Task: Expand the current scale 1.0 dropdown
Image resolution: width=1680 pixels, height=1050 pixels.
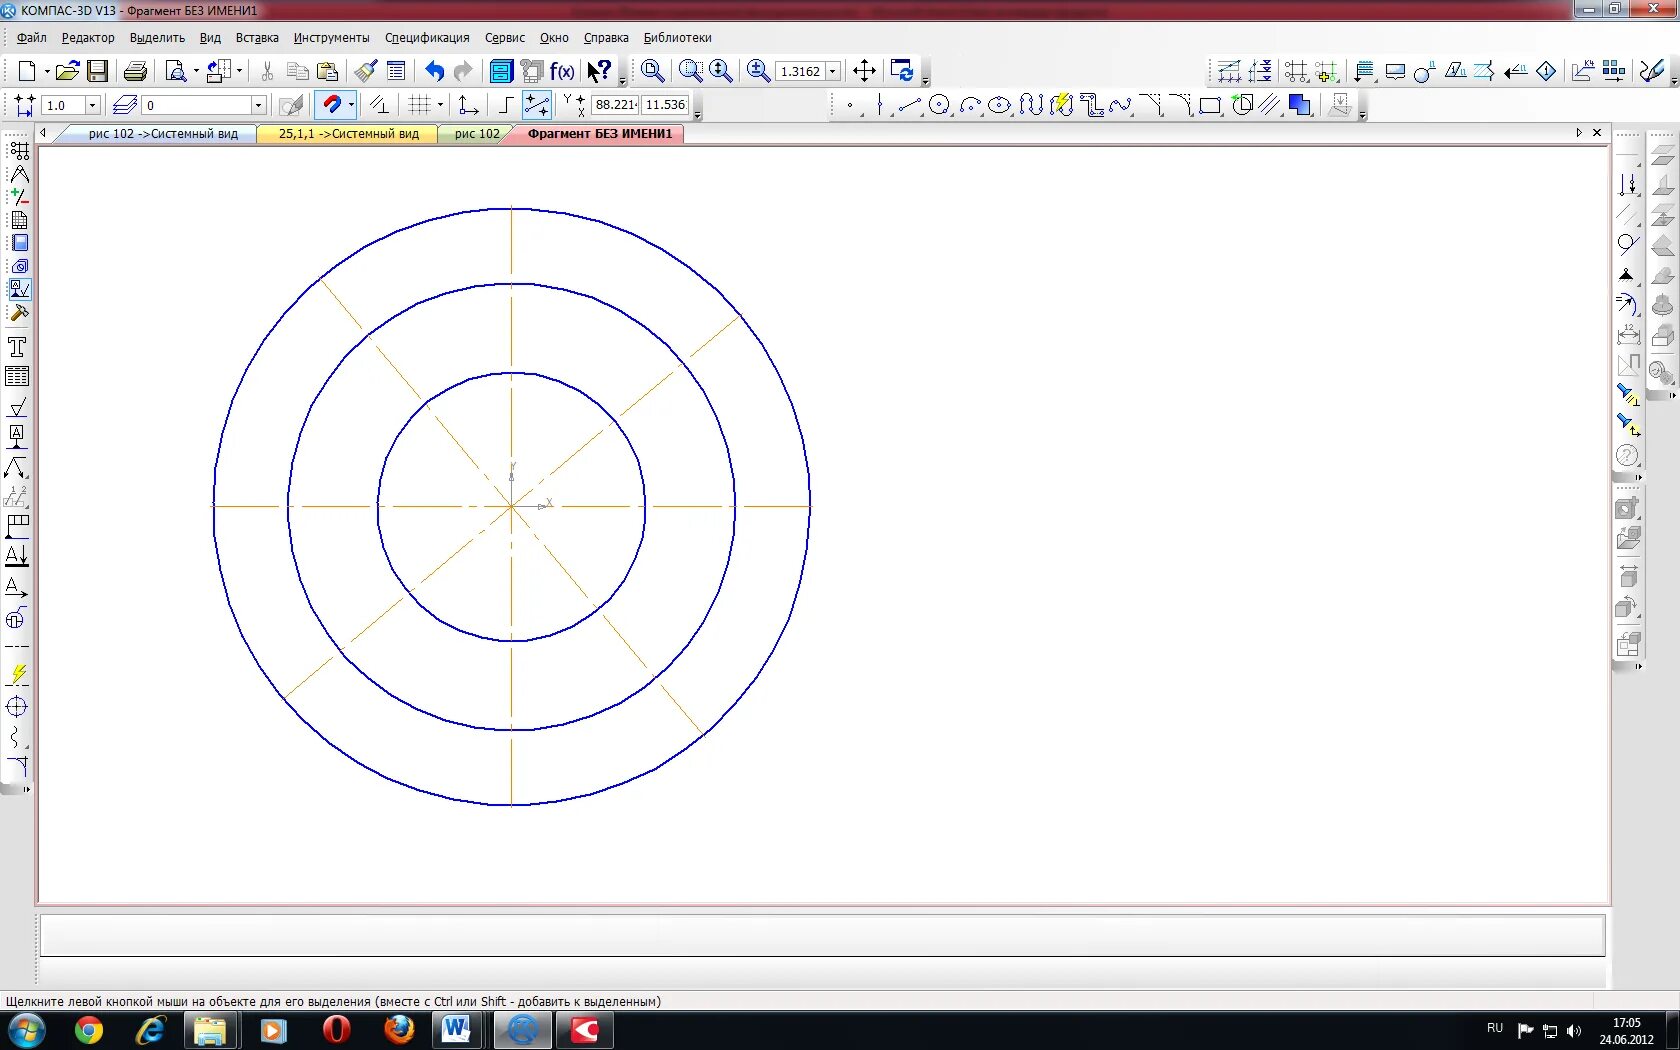Action: pos(93,105)
